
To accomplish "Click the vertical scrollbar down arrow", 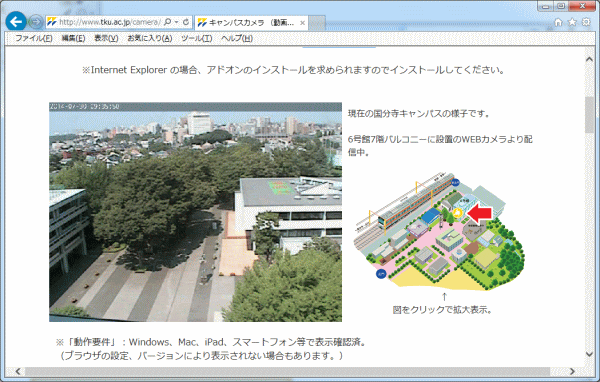I will tap(589, 354).
